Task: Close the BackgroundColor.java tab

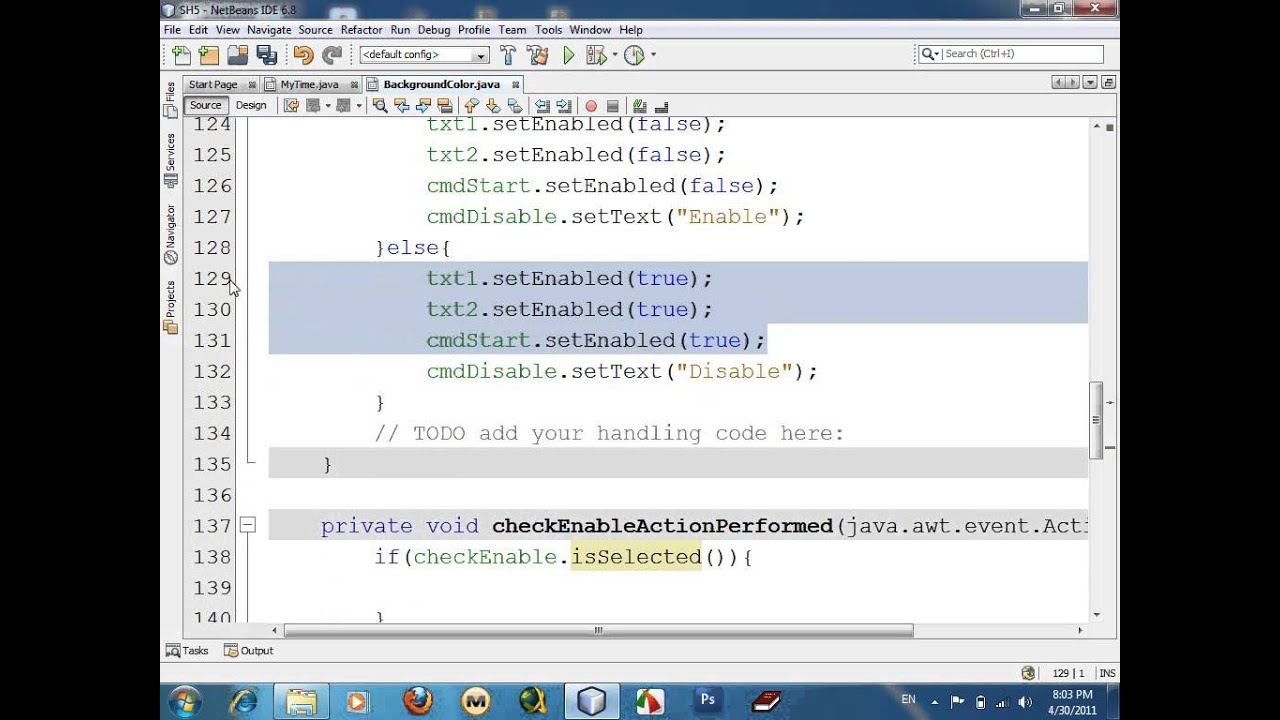Action: (516, 85)
